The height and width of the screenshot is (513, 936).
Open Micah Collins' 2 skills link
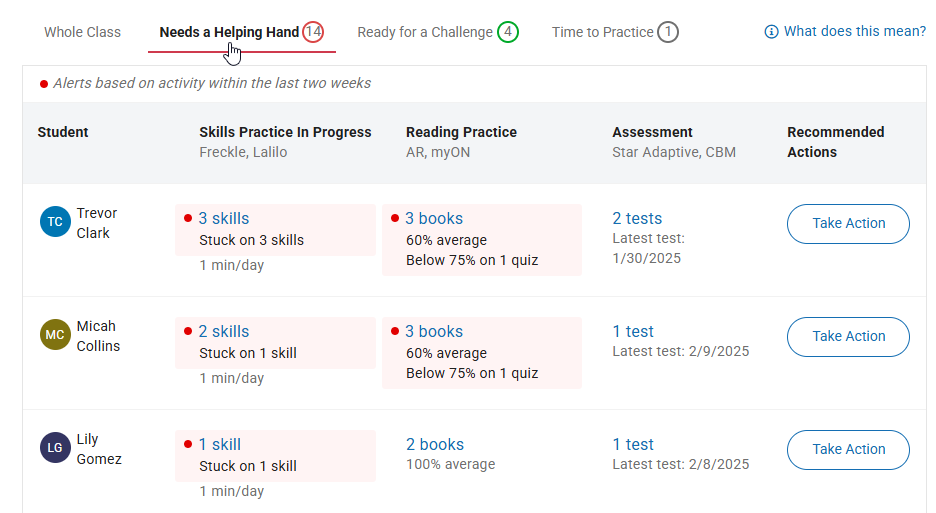pos(224,331)
